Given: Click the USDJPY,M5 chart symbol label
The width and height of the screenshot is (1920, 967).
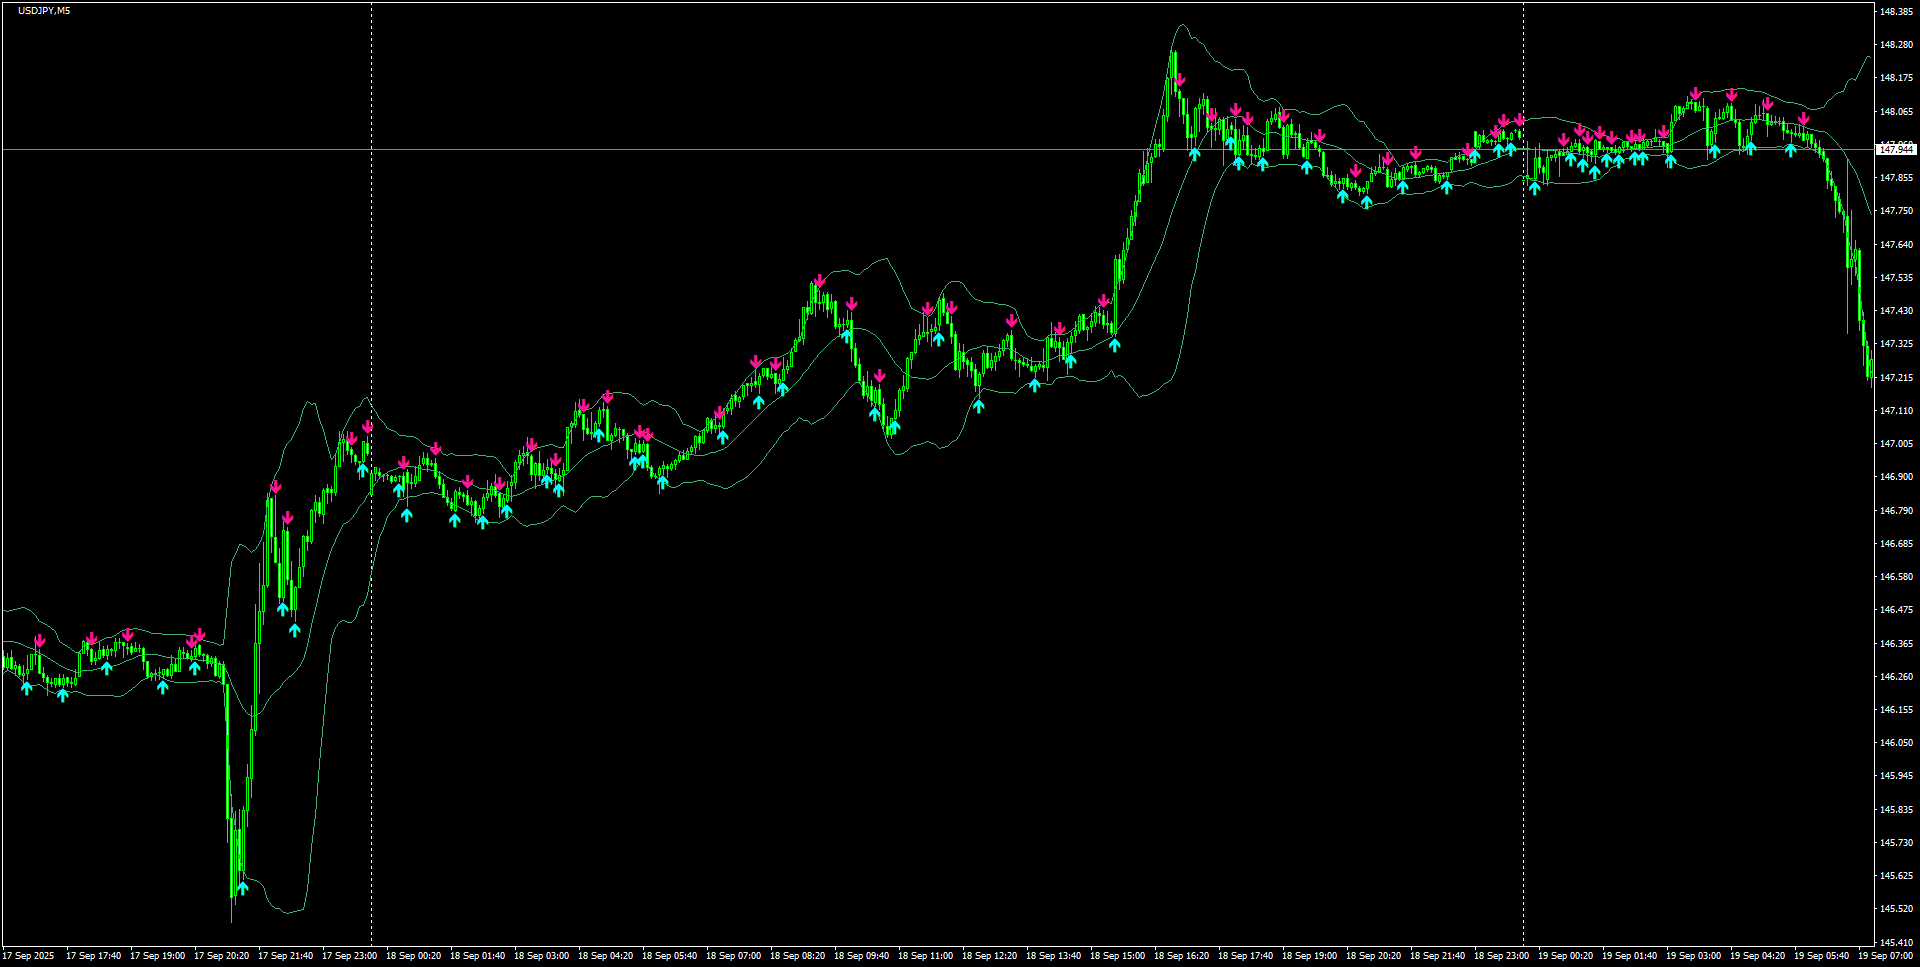Looking at the screenshot, I should (x=44, y=11).
